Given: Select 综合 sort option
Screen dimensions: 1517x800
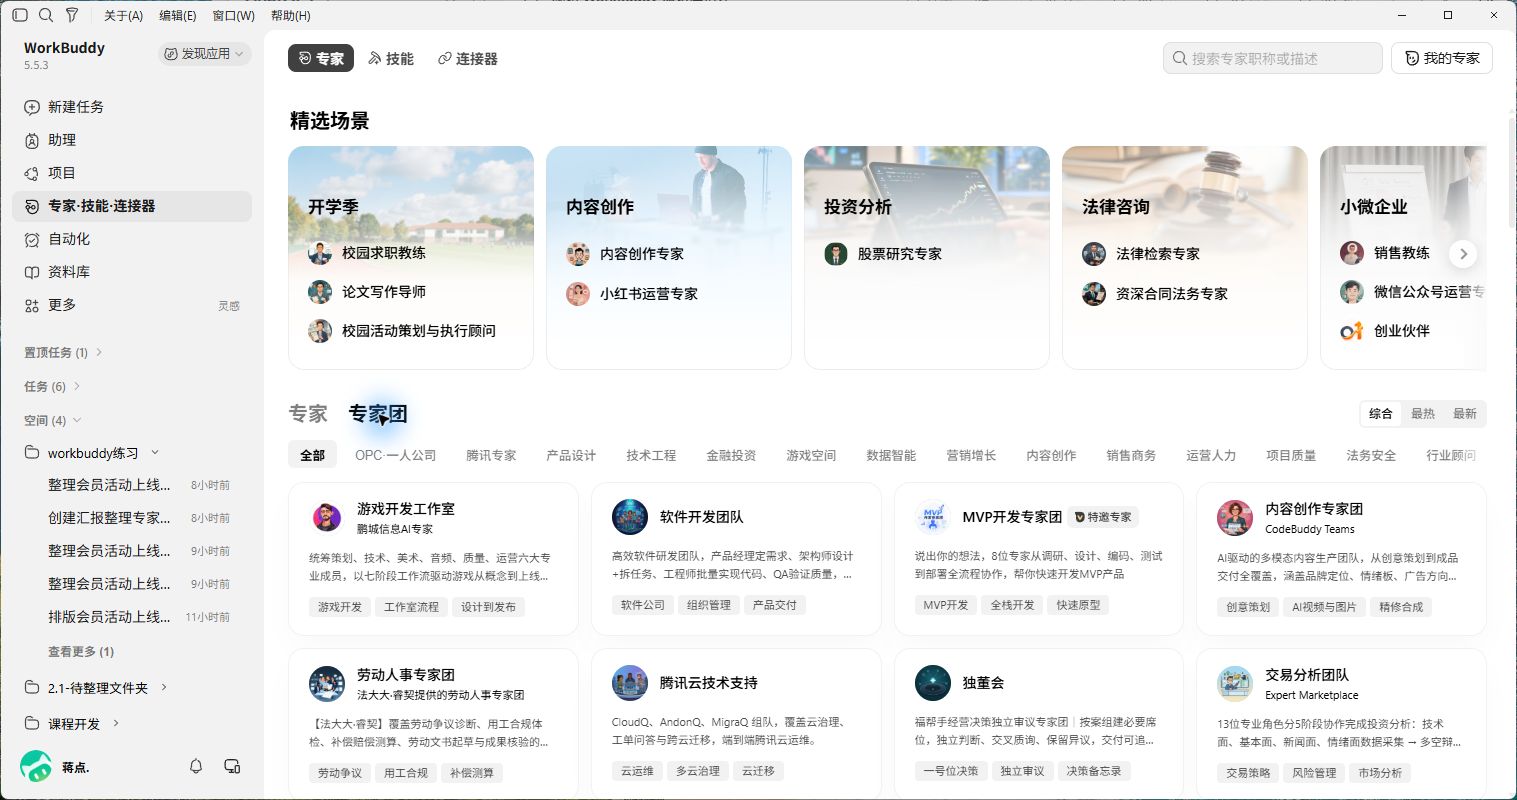Looking at the screenshot, I should pos(1381,414).
